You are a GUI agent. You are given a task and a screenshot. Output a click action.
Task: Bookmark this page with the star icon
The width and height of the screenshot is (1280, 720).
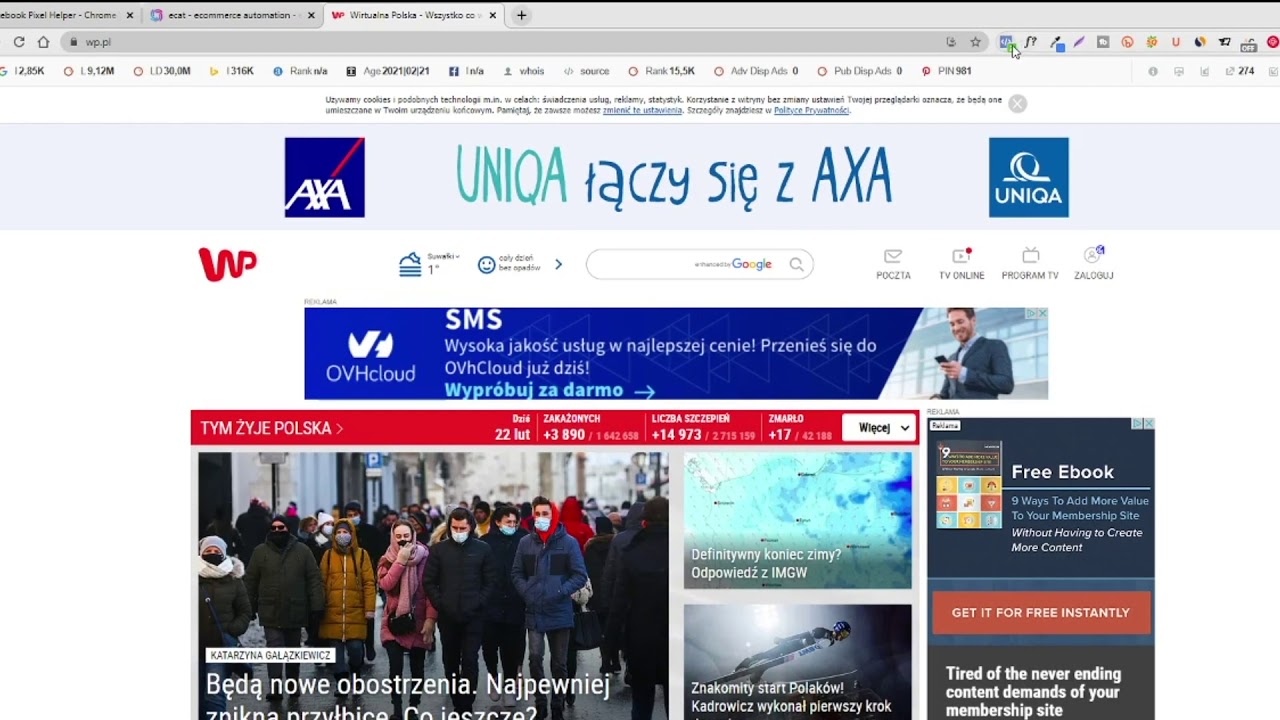976,42
